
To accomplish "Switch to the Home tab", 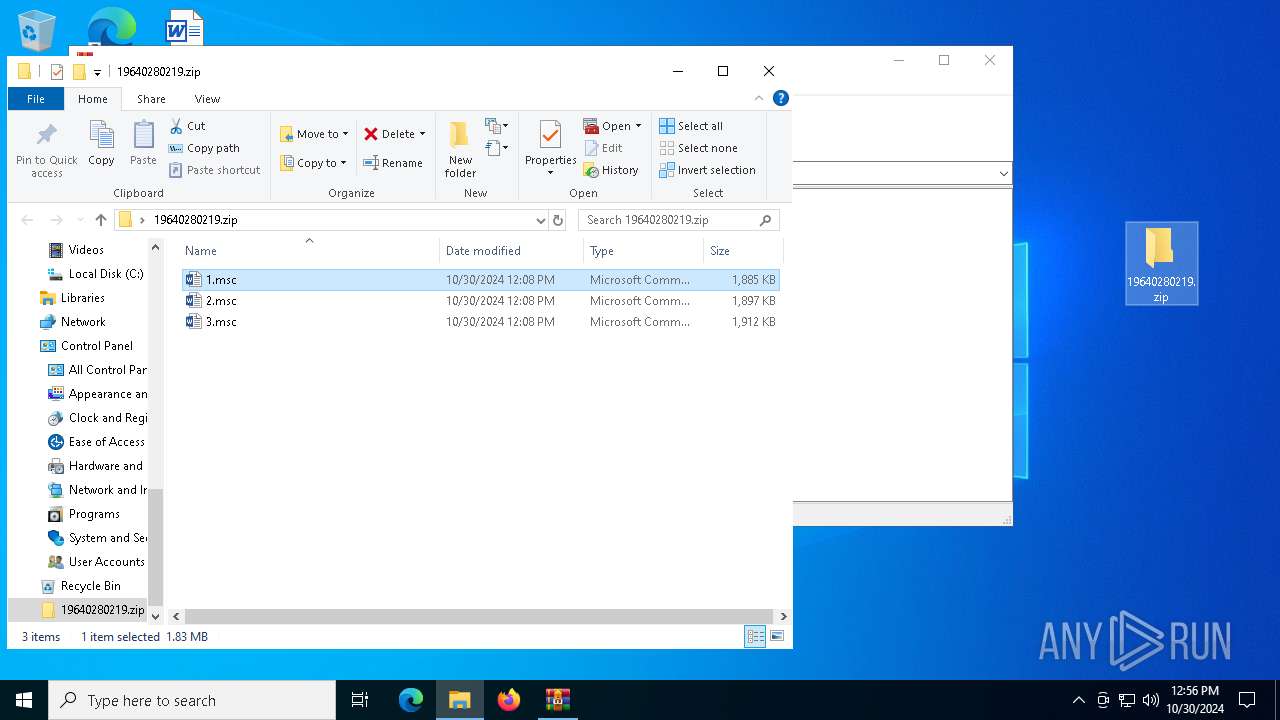I will coord(93,99).
